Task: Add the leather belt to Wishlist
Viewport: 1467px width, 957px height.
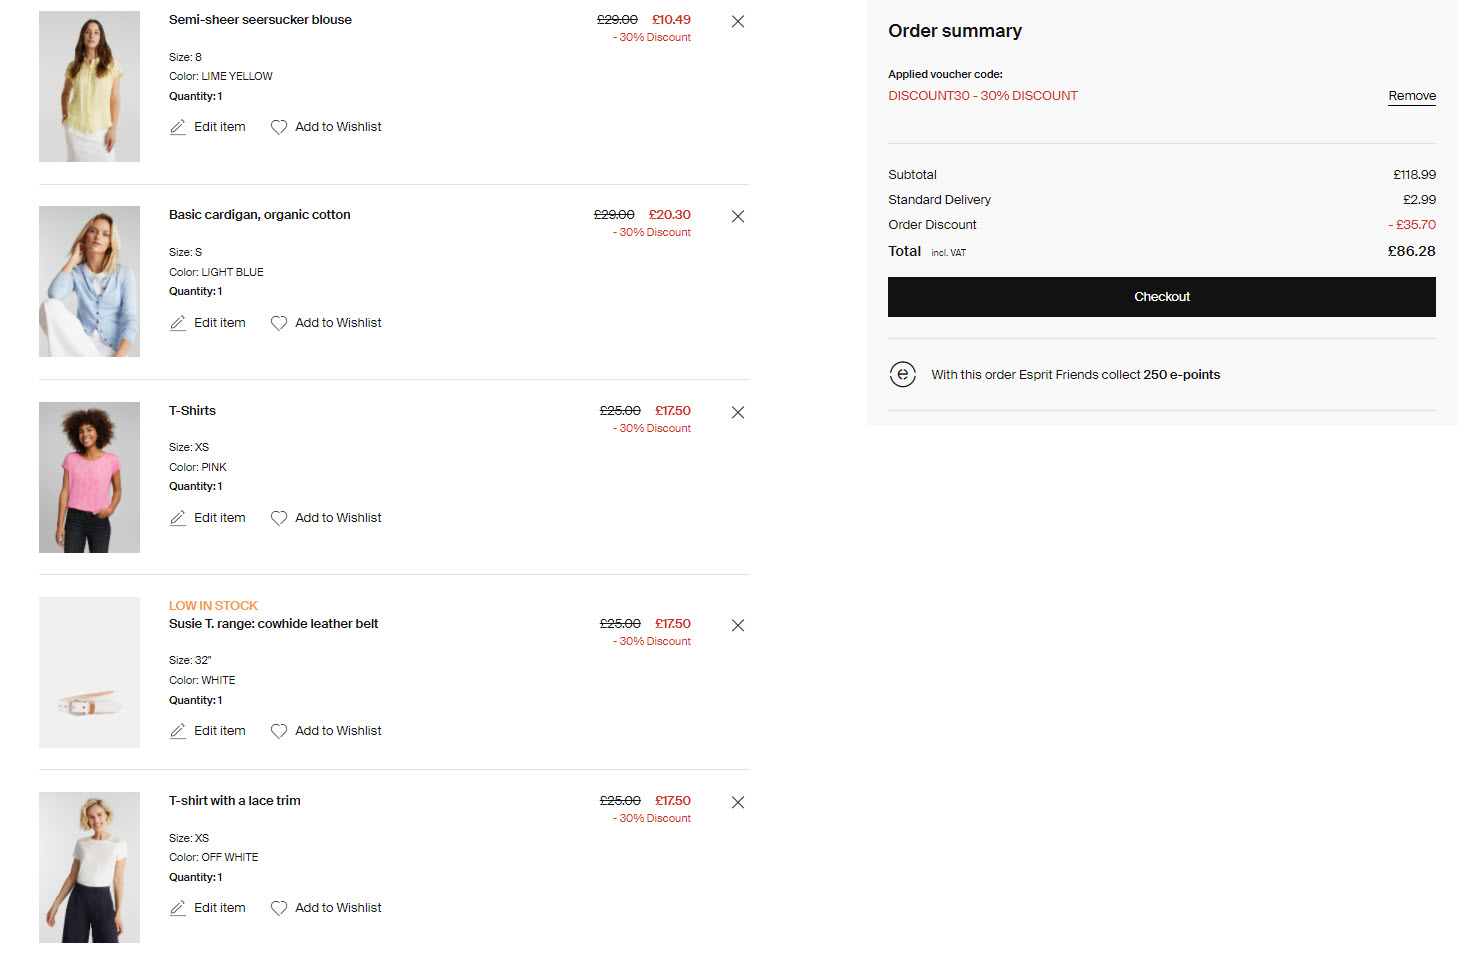Action: coord(338,731)
